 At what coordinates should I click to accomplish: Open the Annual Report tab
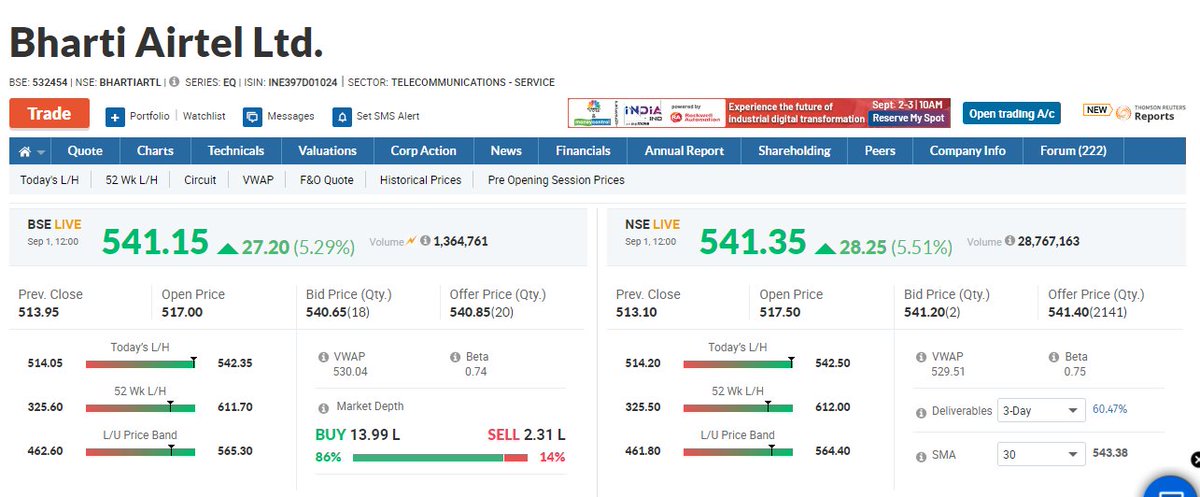click(683, 151)
